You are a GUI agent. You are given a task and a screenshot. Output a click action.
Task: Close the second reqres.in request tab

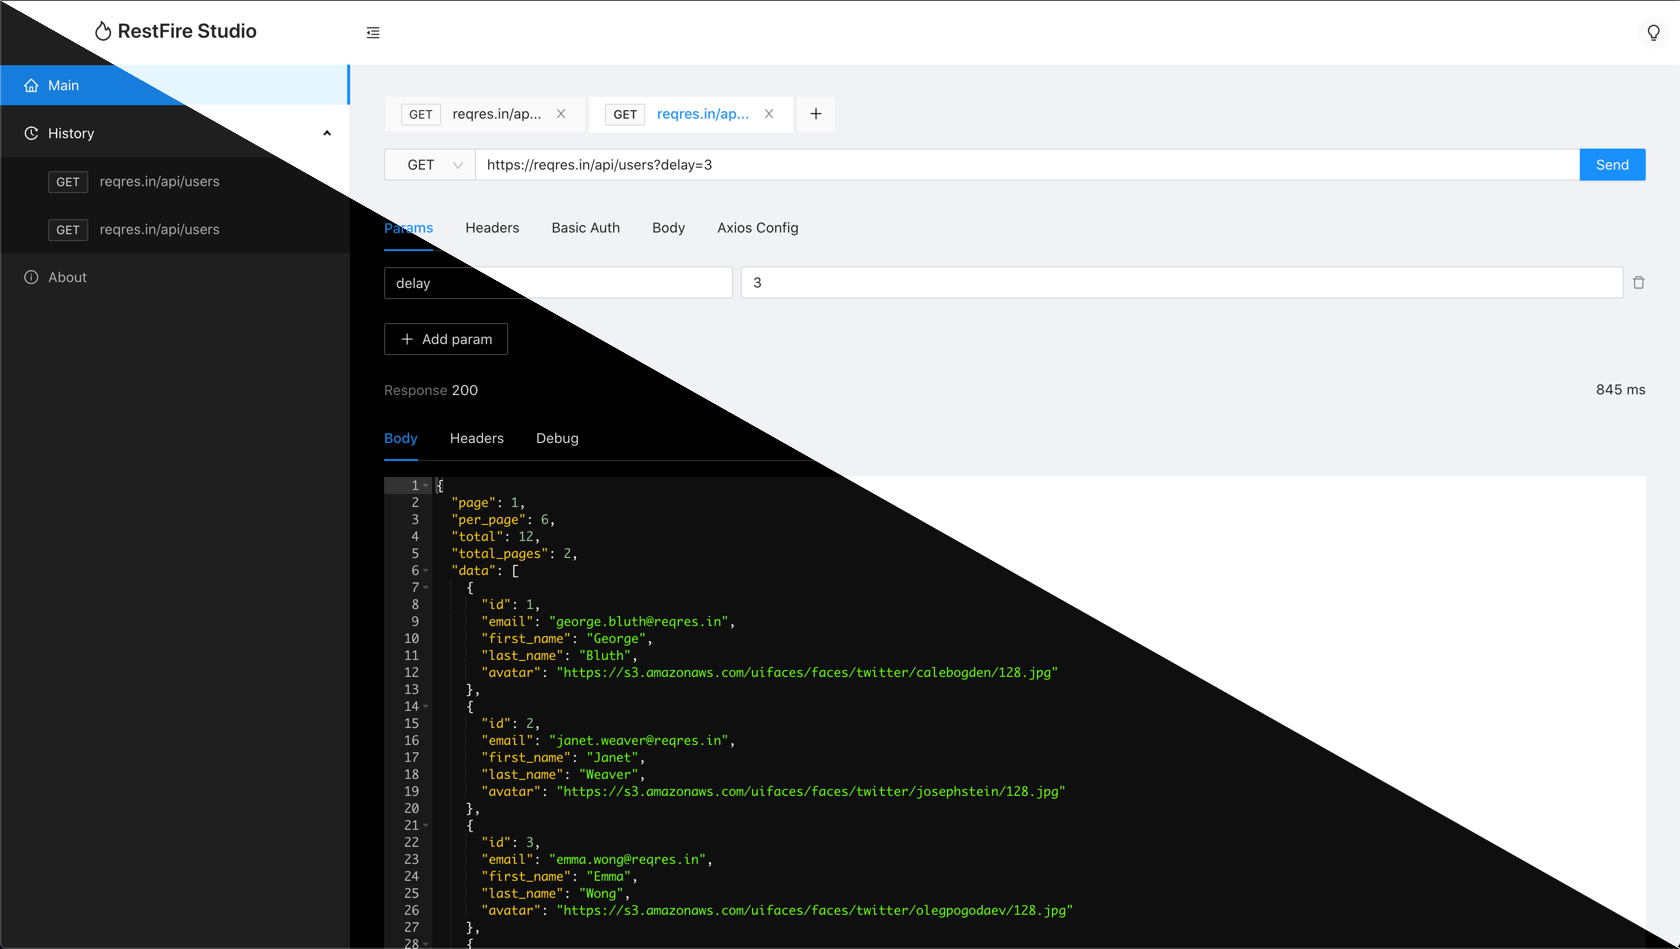769,114
